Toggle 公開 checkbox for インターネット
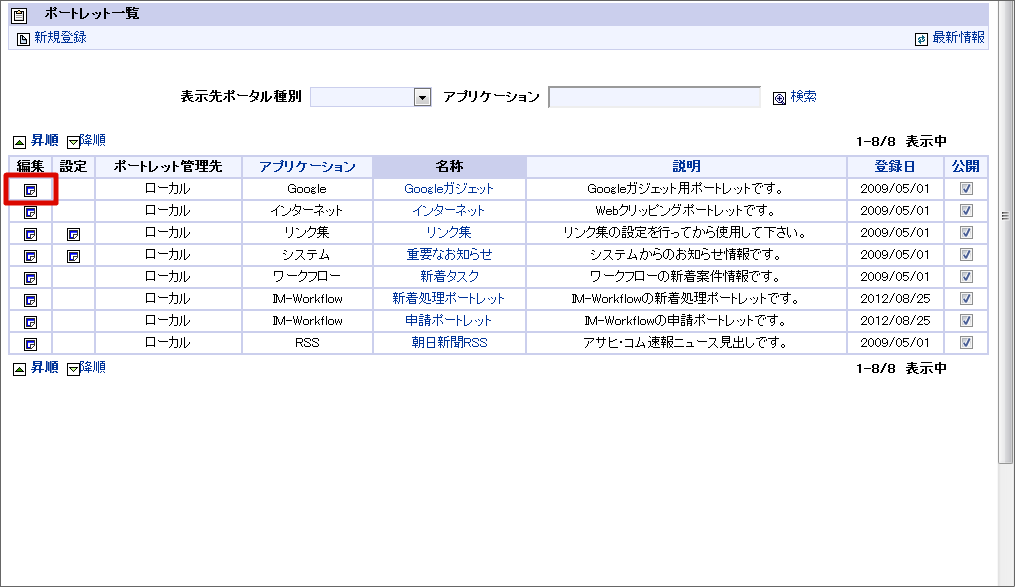The width and height of the screenshot is (1015, 587). (x=966, y=210)
